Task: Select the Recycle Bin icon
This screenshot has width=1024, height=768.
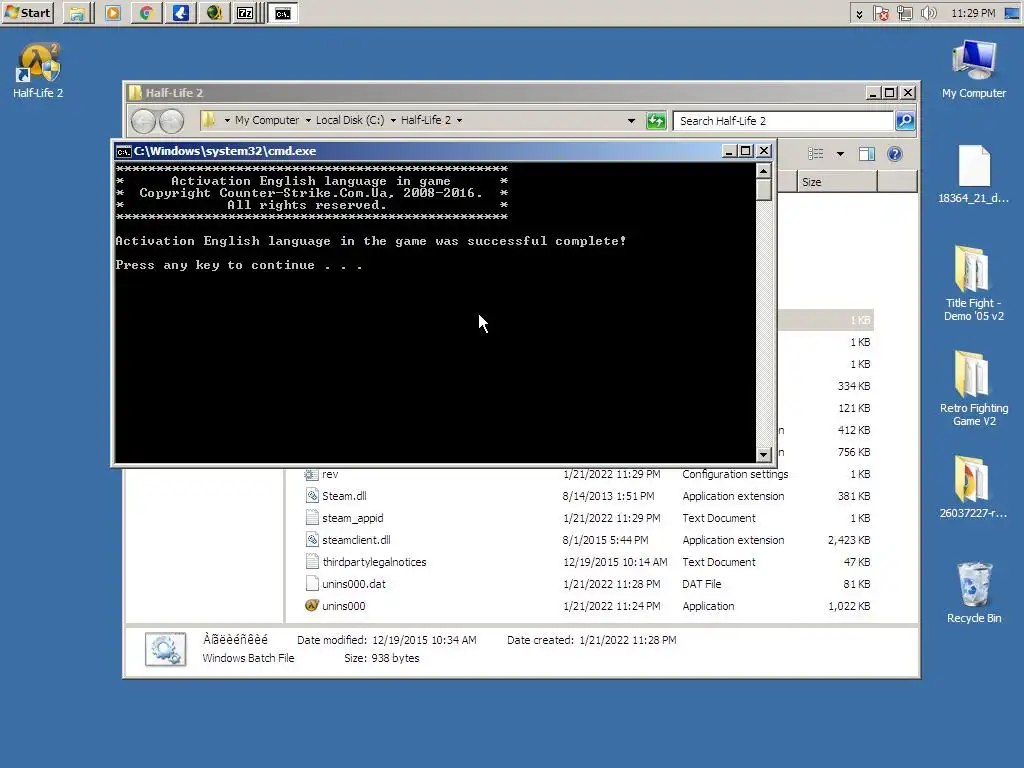Action: click(x=974, y=592)
